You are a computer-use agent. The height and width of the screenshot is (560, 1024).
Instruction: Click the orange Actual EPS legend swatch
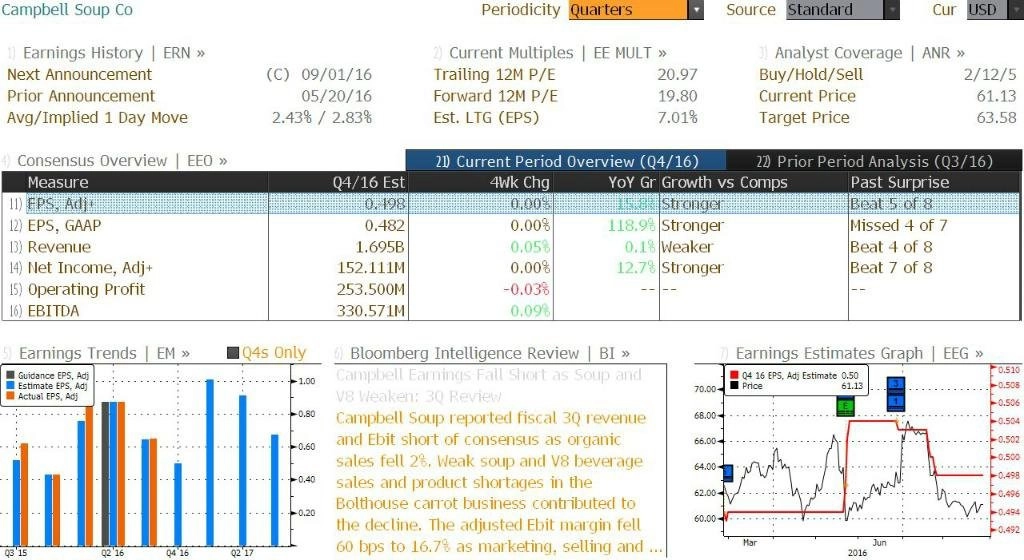pyautogui.click(x=10, y=396)
